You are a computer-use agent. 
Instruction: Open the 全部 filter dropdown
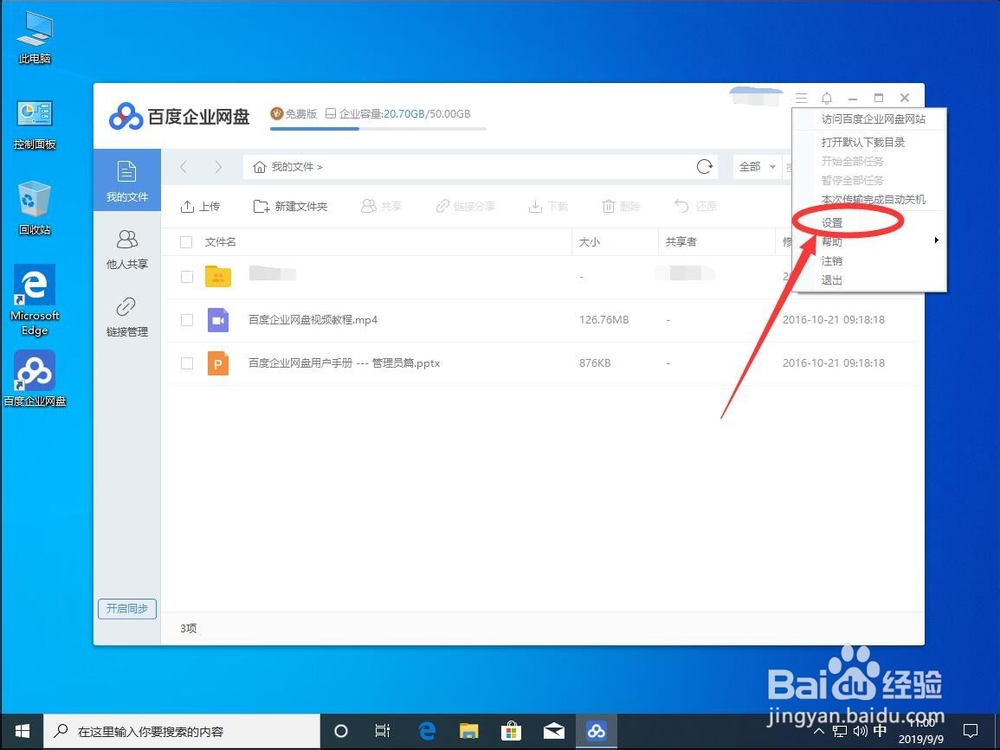click(x=758, y=166)
